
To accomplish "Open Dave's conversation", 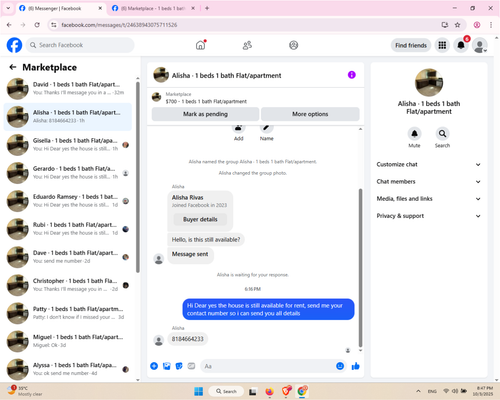I will coord(68,257).
